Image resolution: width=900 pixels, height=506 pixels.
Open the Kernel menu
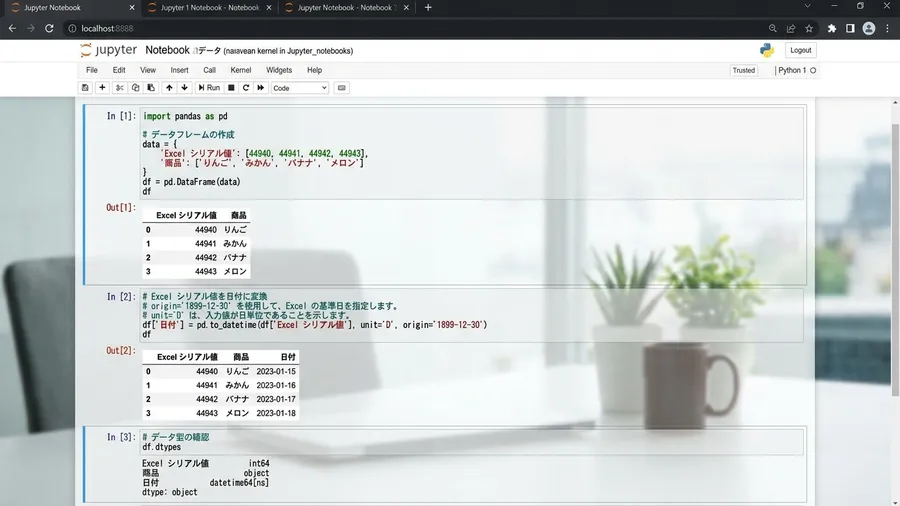240,70
